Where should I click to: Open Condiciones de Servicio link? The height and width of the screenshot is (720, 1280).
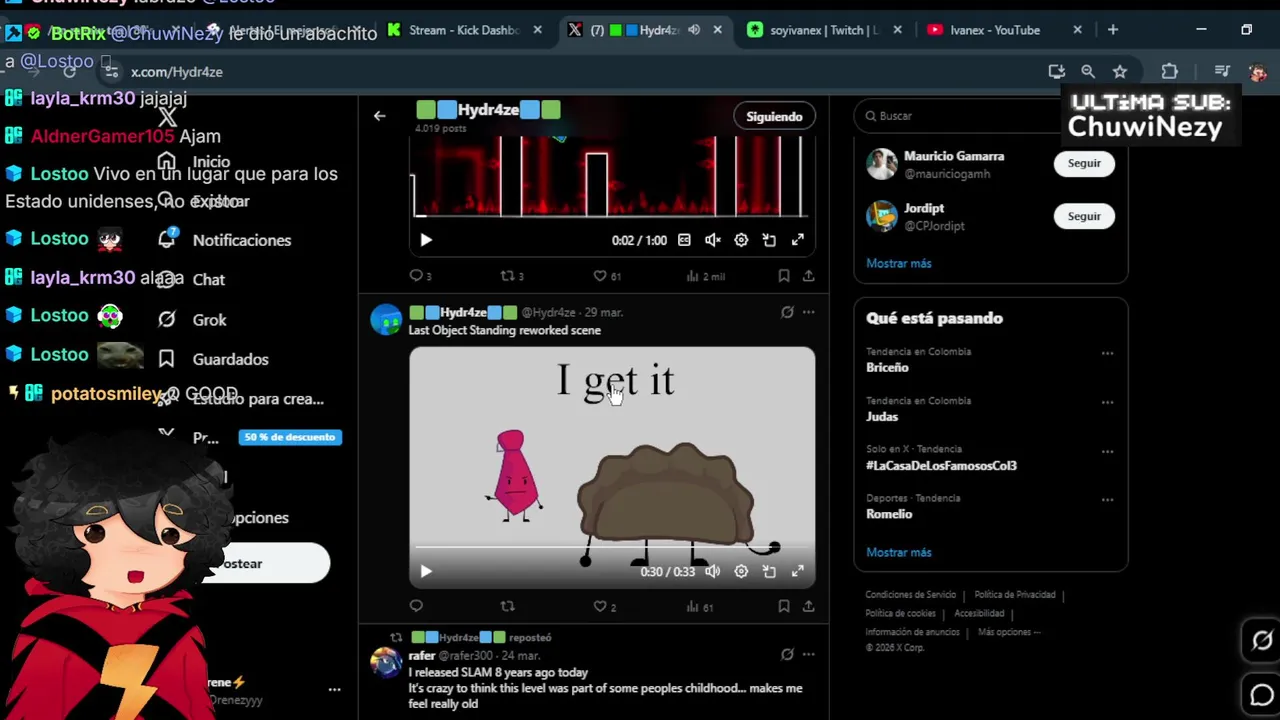click(x=911, y=595)
